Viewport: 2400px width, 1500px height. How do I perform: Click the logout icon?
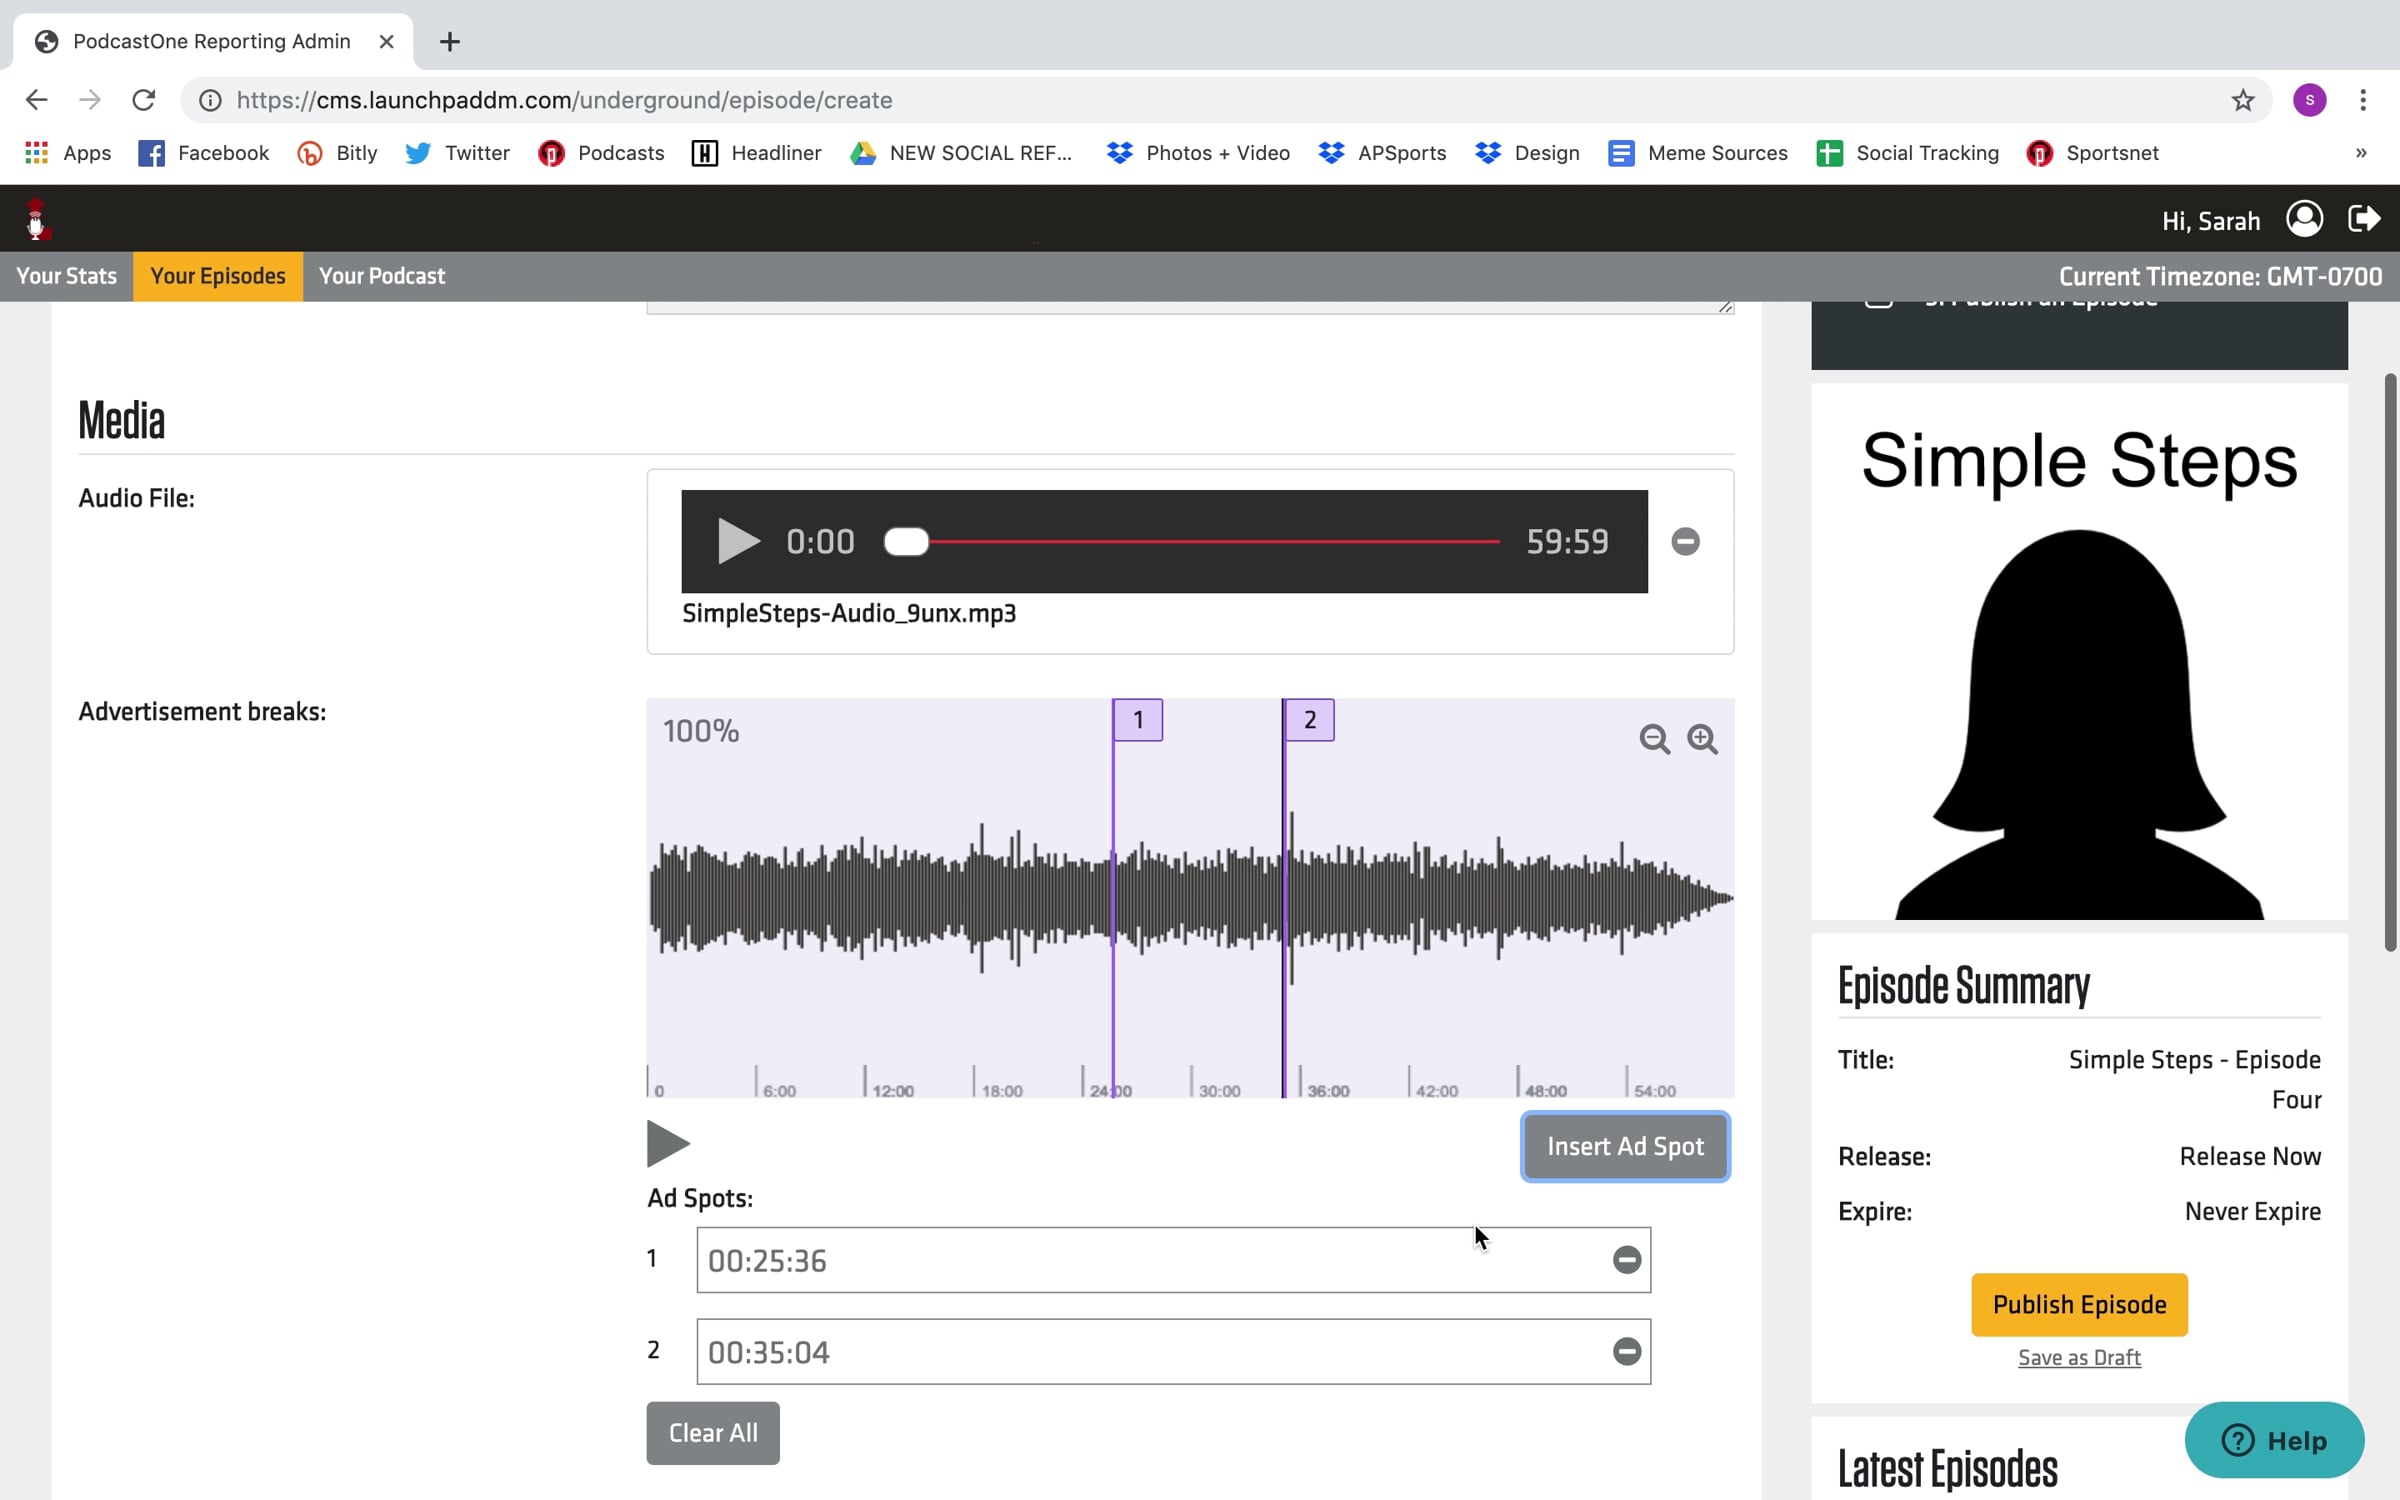coord(2364,219)
